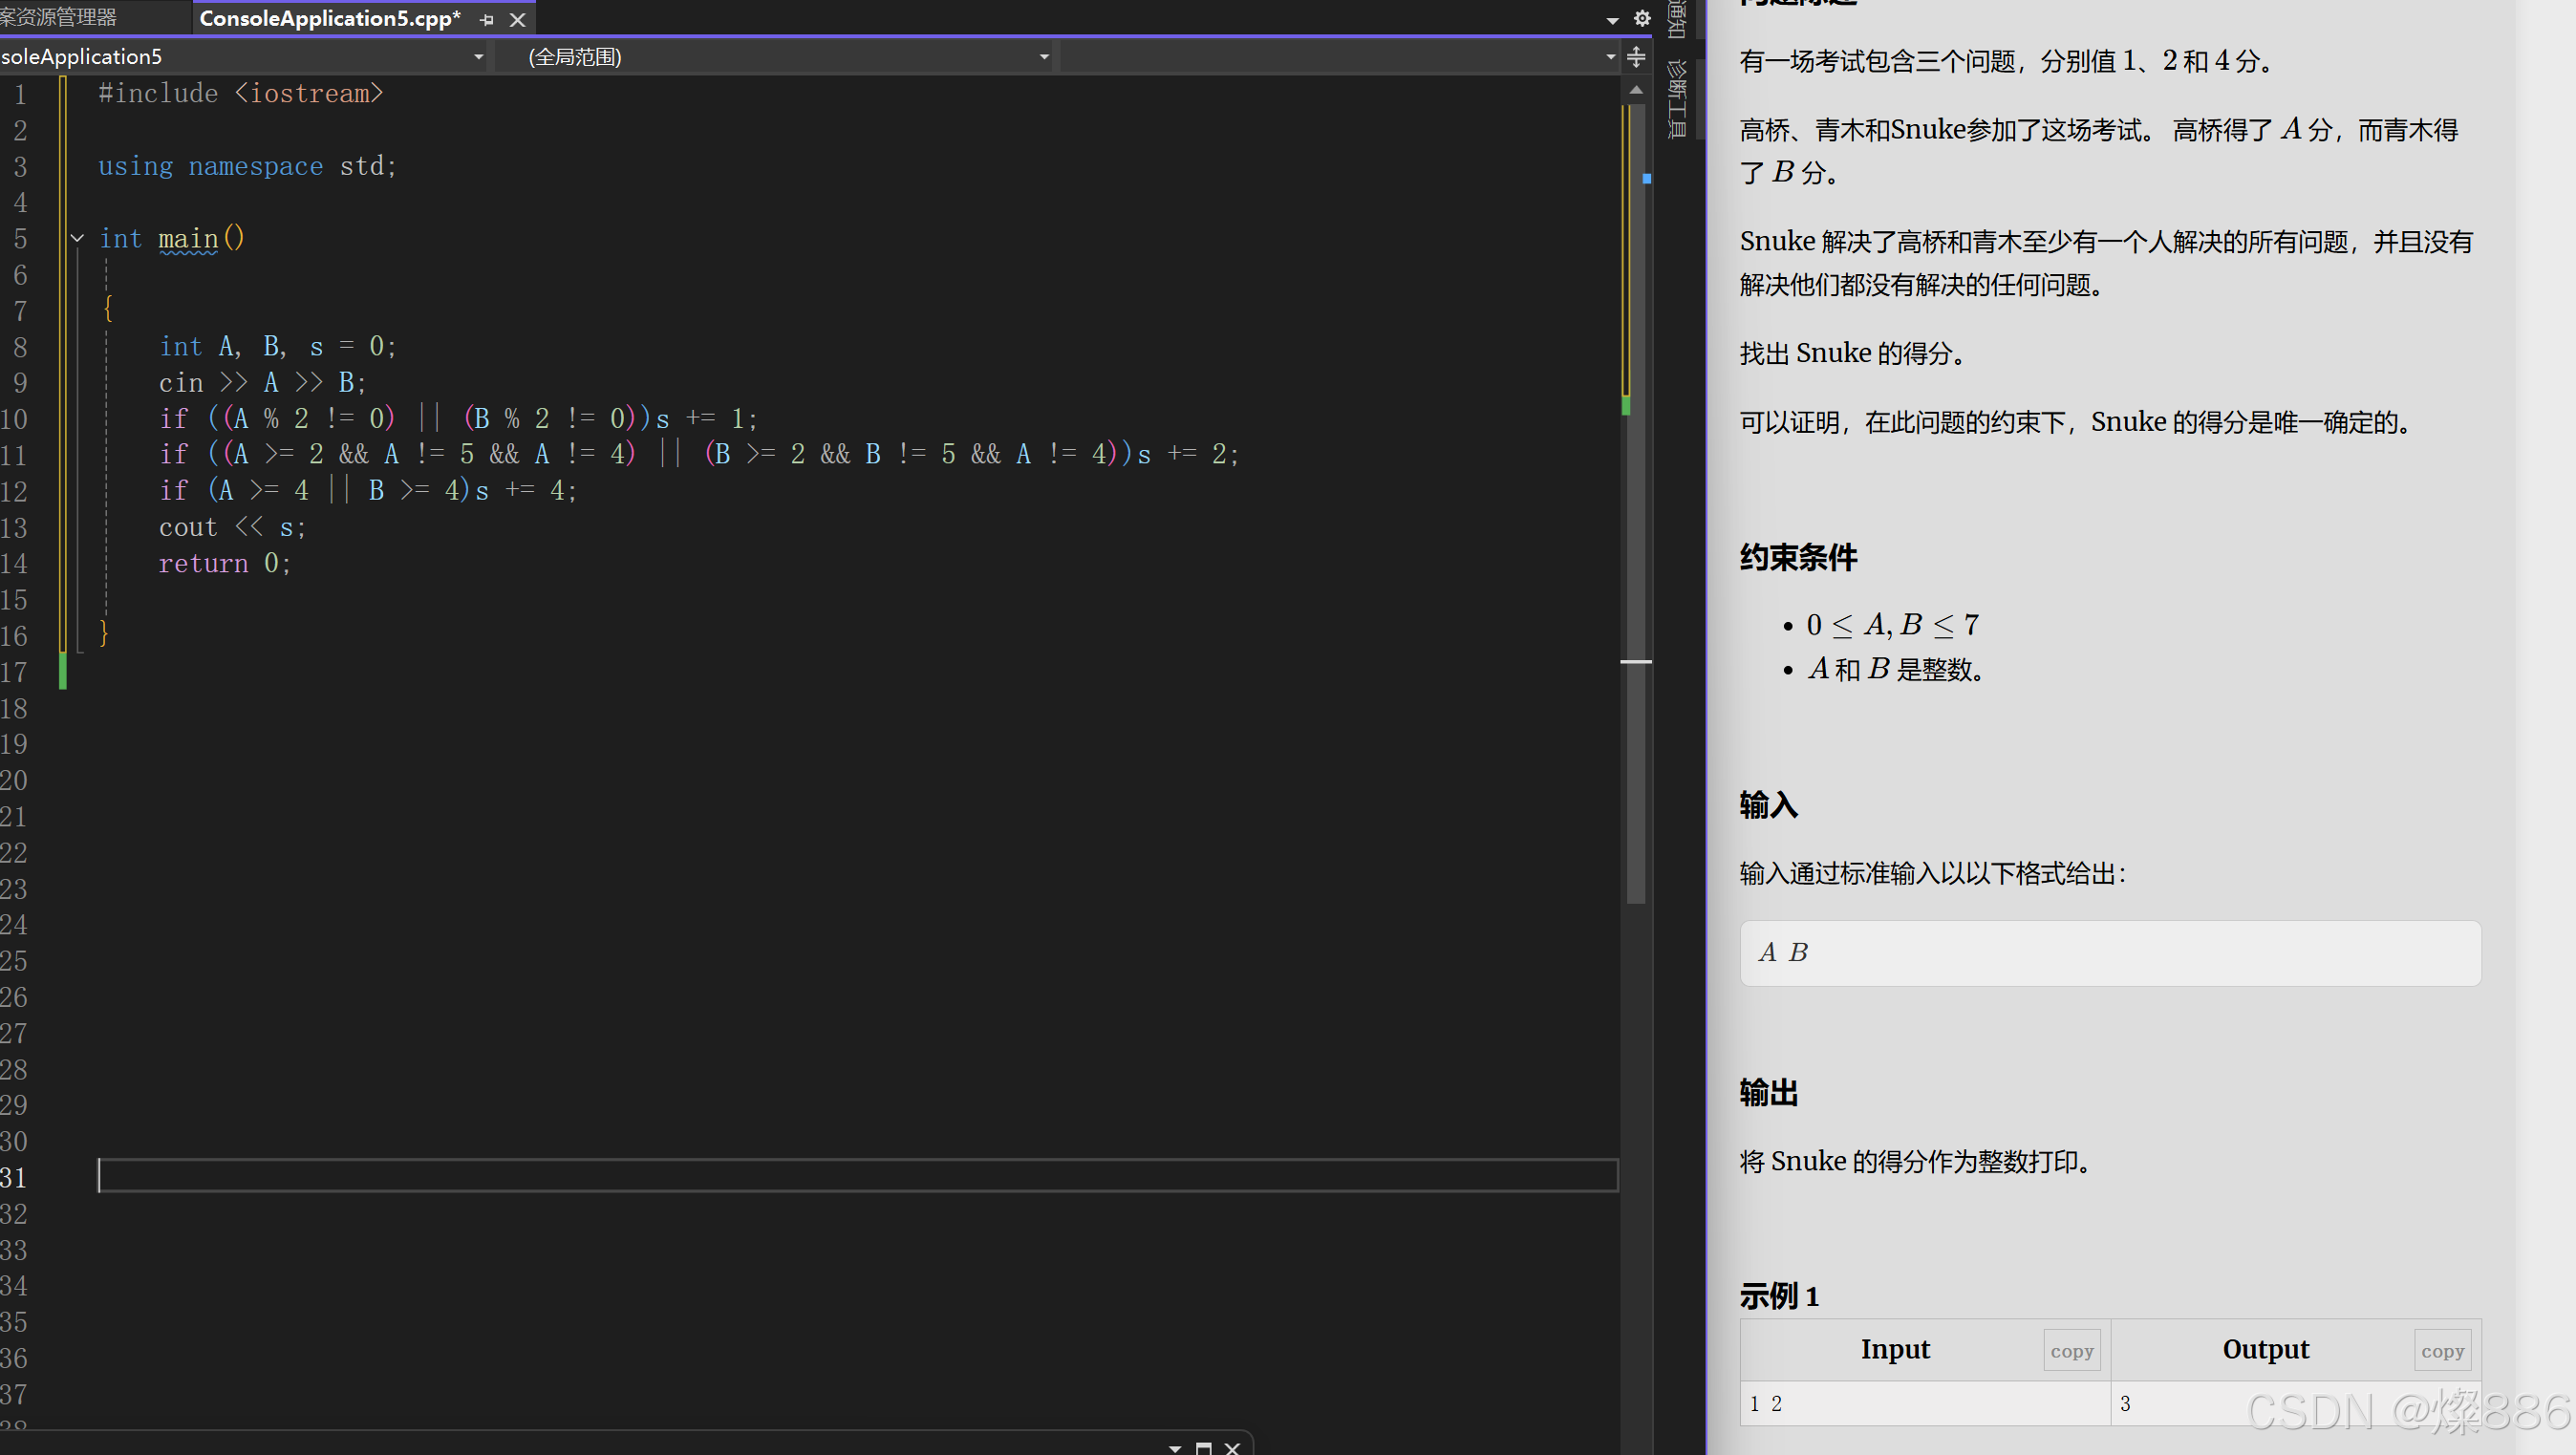Click the A B input format box
The width and height of the screenshot is (2576, 1455).
coord(2110,953)
